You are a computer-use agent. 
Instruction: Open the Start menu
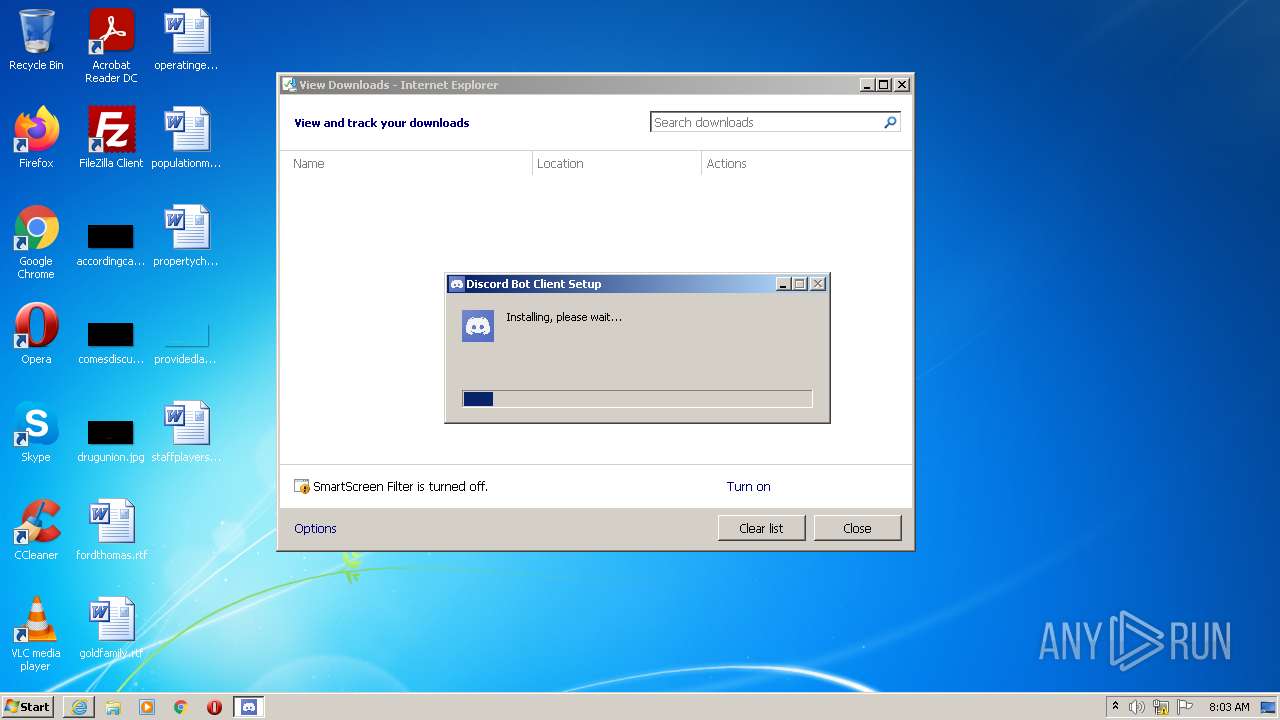point(27,707)
